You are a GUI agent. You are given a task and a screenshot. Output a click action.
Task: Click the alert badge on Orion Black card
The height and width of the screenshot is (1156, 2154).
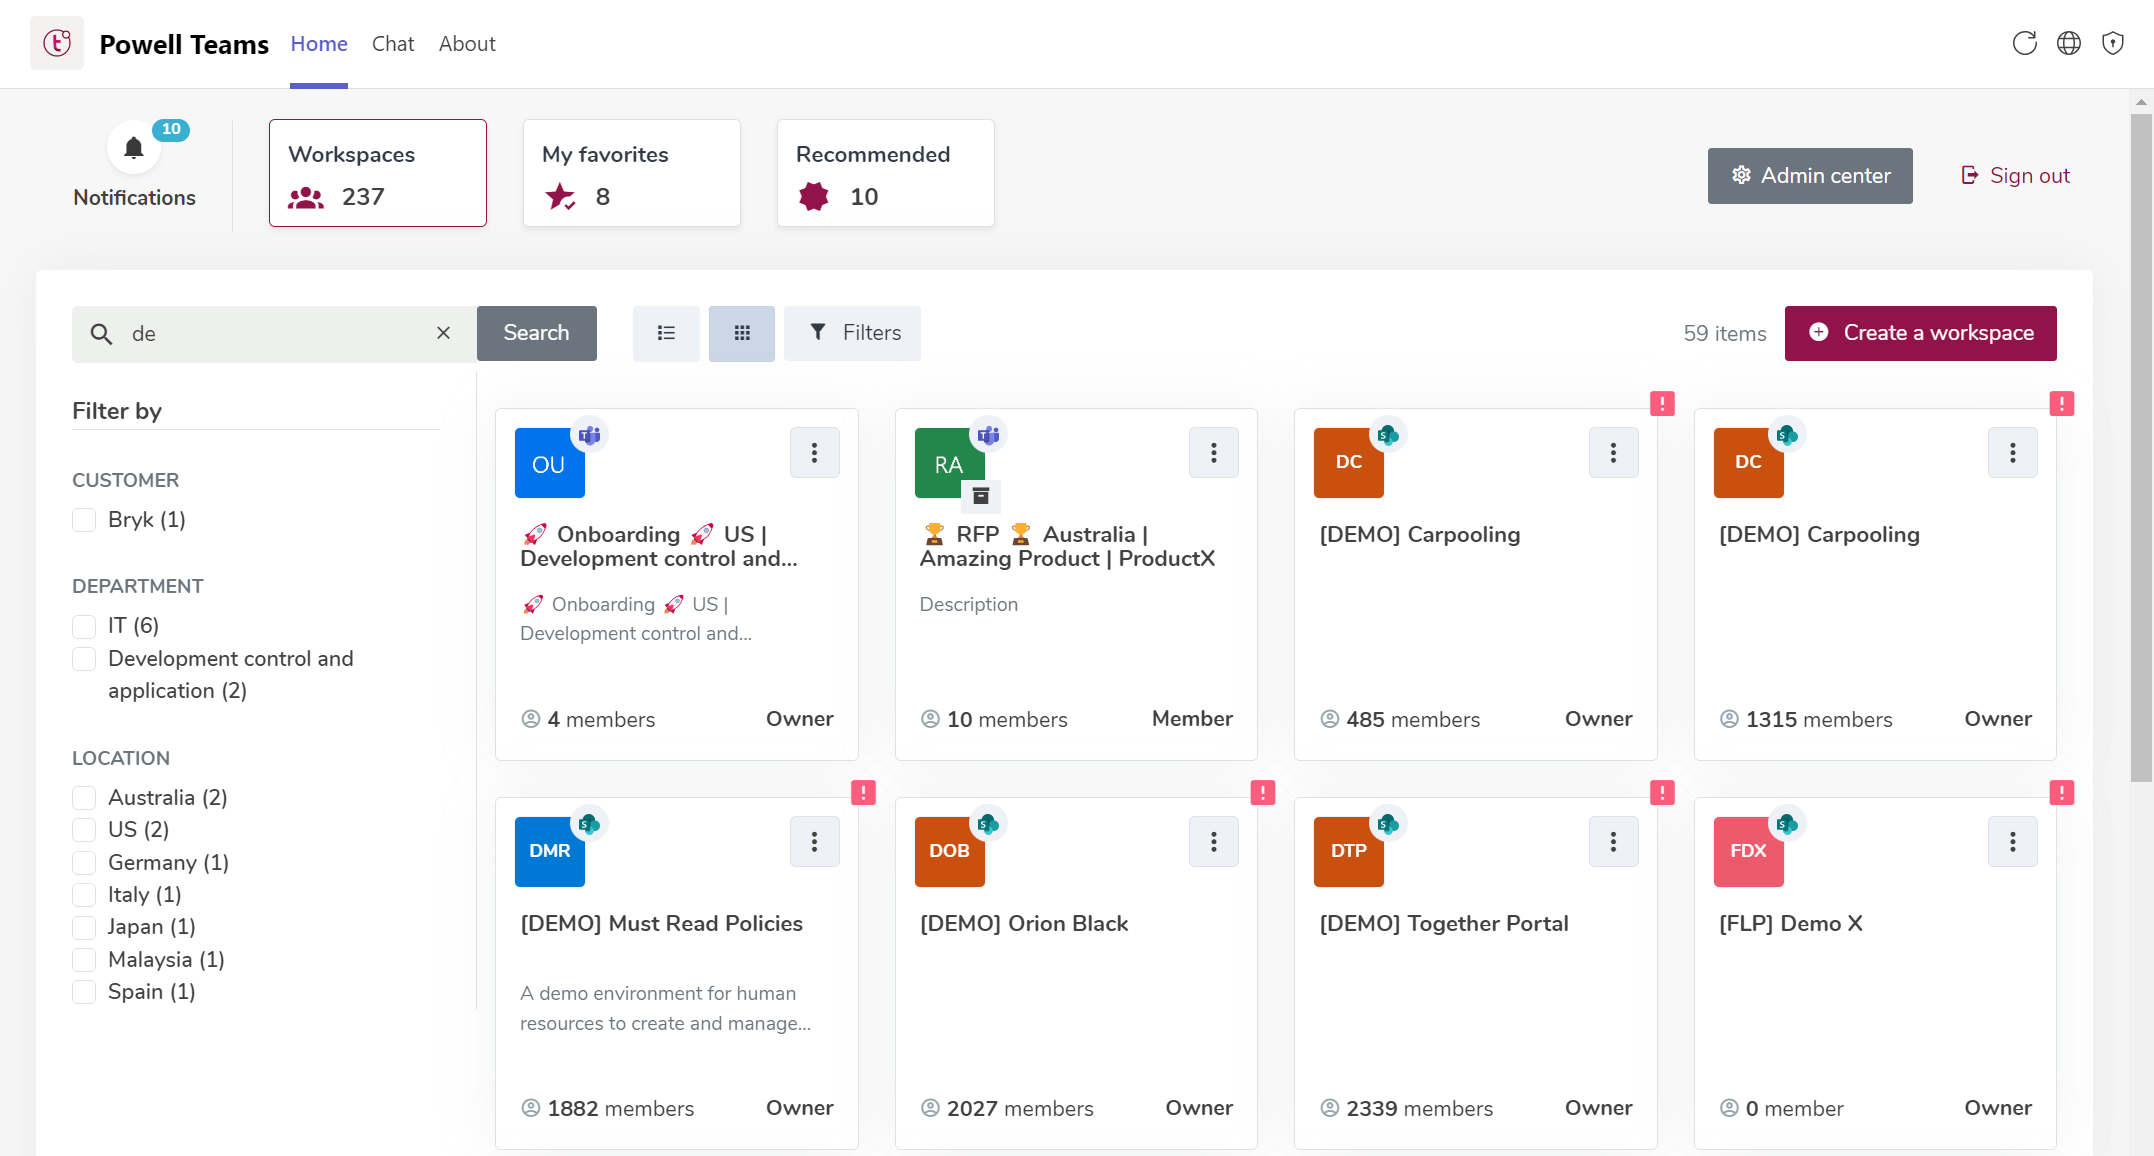1263,793
